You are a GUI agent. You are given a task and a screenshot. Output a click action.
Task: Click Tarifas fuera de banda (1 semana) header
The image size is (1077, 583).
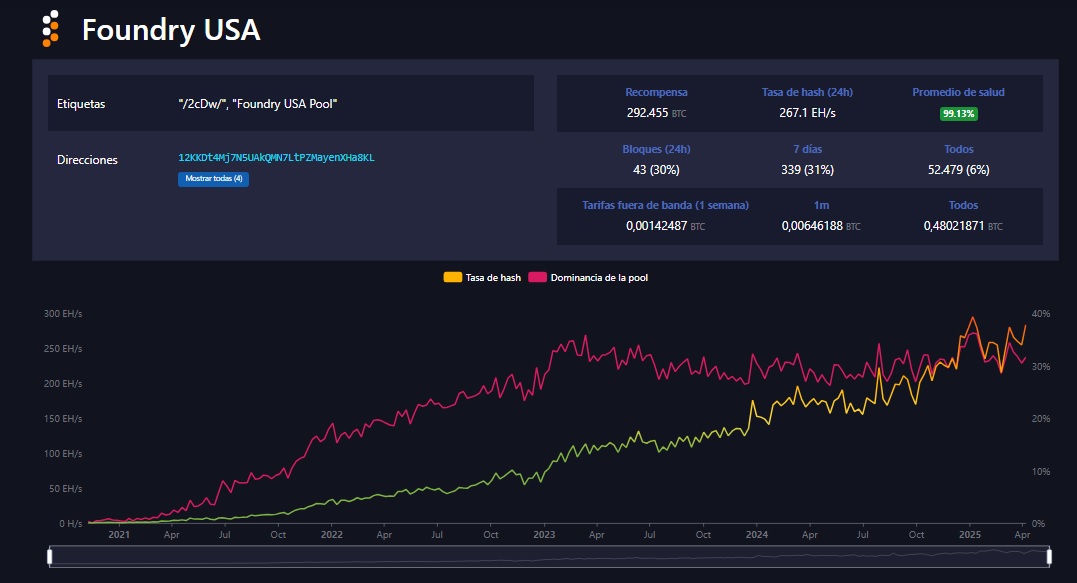point(665,205)
